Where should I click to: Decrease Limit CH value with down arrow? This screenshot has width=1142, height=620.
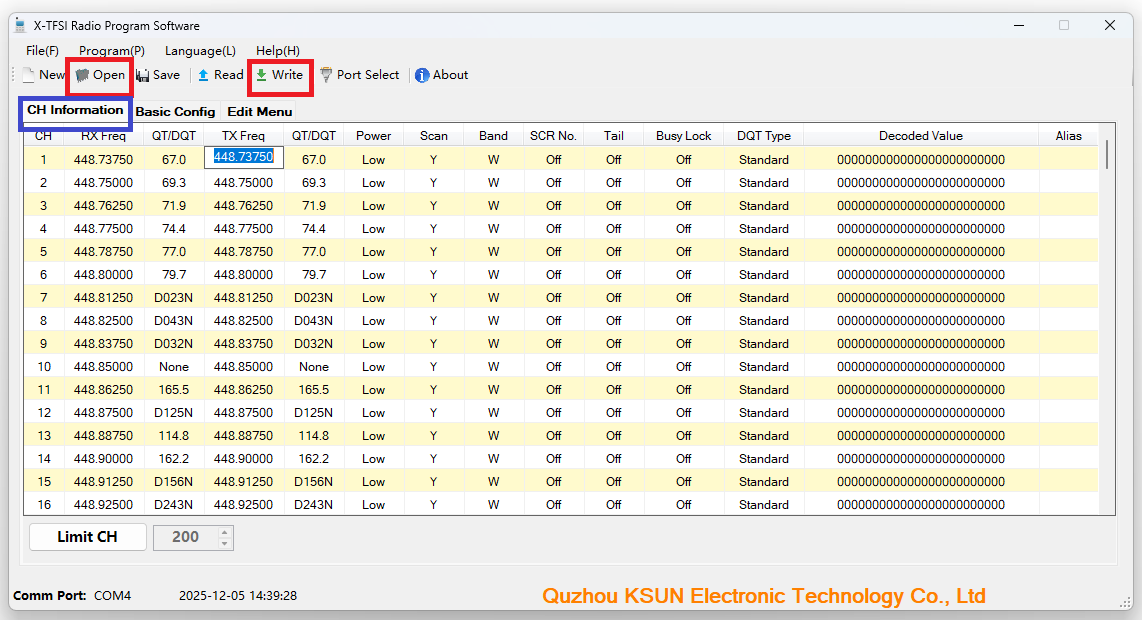(x=224, y=544)
